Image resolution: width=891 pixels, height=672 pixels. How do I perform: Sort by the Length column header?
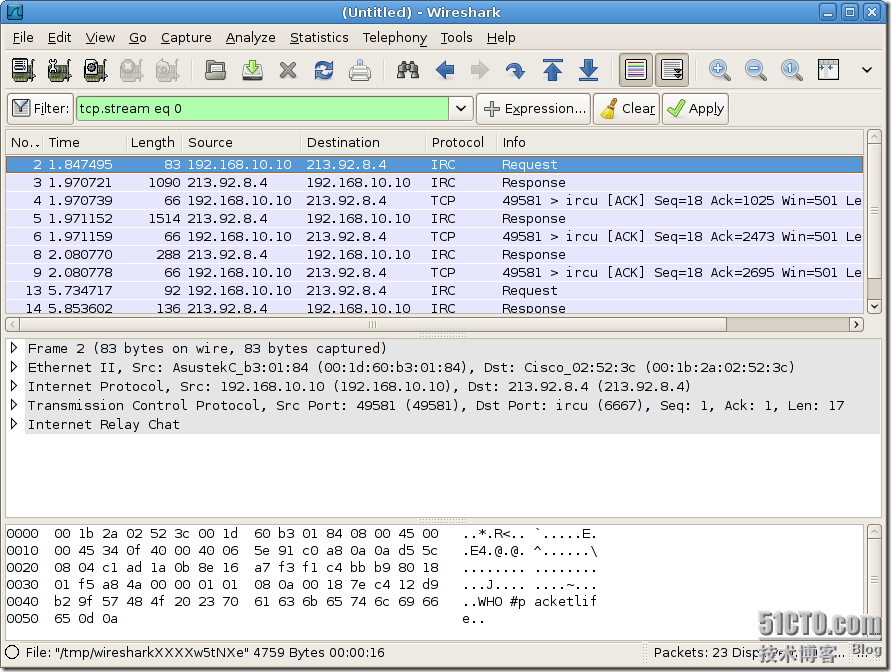point(154,143)
